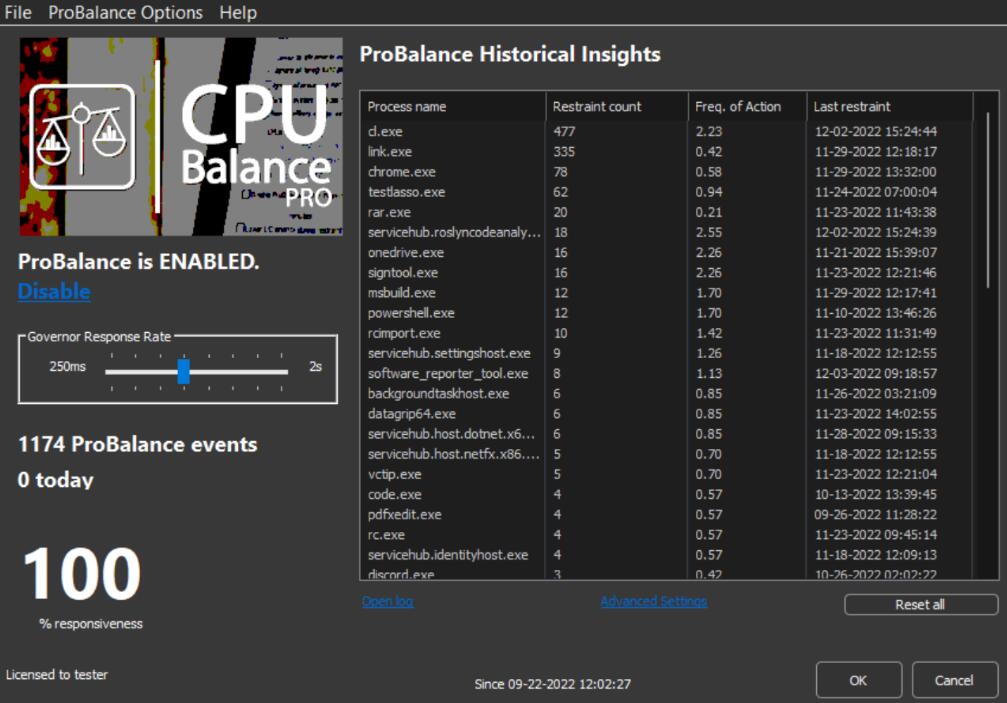Click the CPU Balance Pro logo banner
1007x703 pixels.
coord(181,136)
